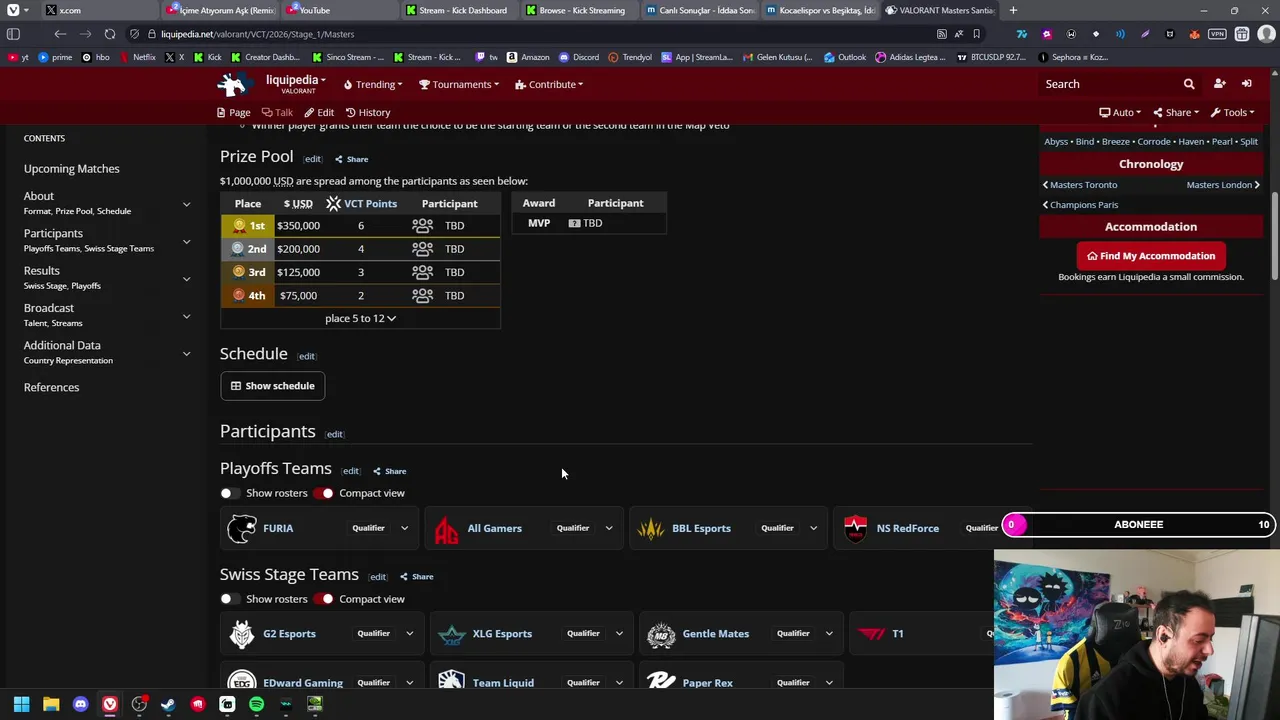Click the NS RedForce team logo
This screenshot has width=1280, height=720.
[x=855, y=528]
